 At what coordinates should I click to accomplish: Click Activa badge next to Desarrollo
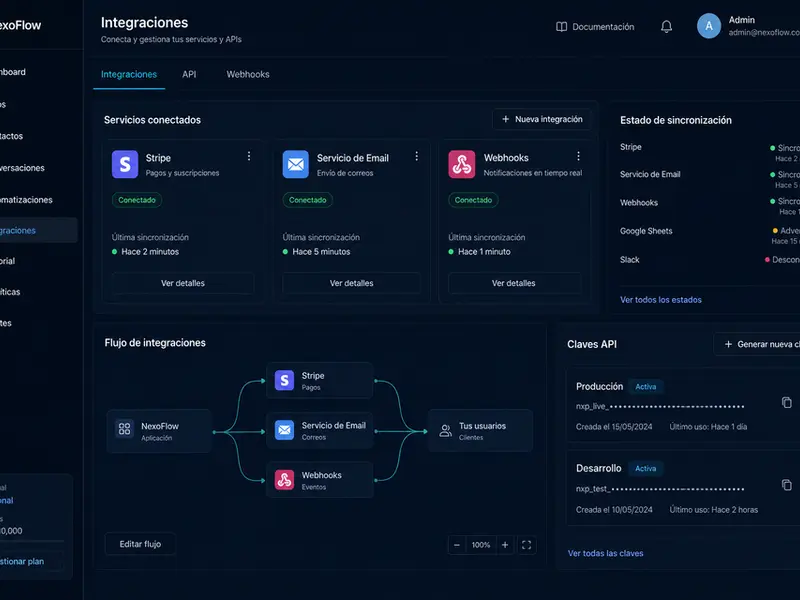pyautogui.click(x=646, y=468)
